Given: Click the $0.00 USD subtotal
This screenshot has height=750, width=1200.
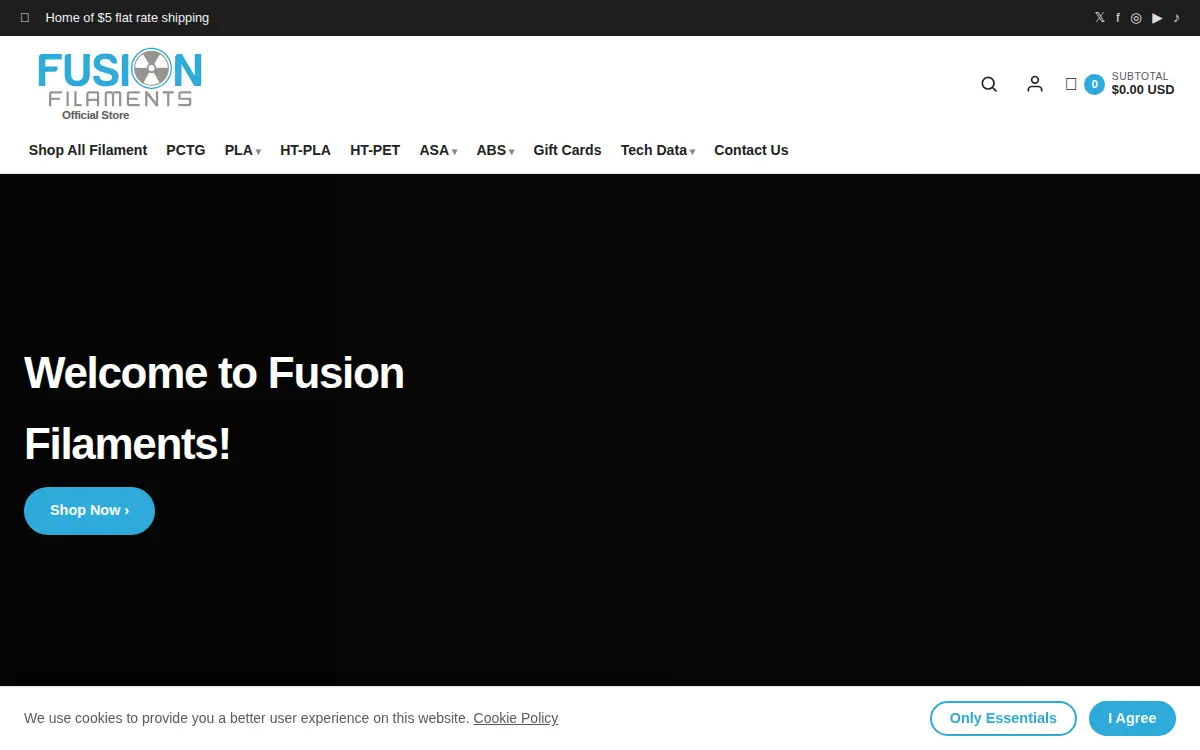Looking at the screenshot, I should pos(1143,90).
